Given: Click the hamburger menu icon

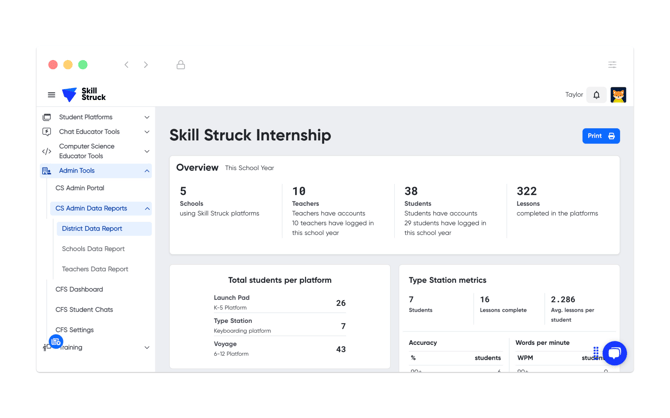Looking at the screenshot, I should coord(52,95).
